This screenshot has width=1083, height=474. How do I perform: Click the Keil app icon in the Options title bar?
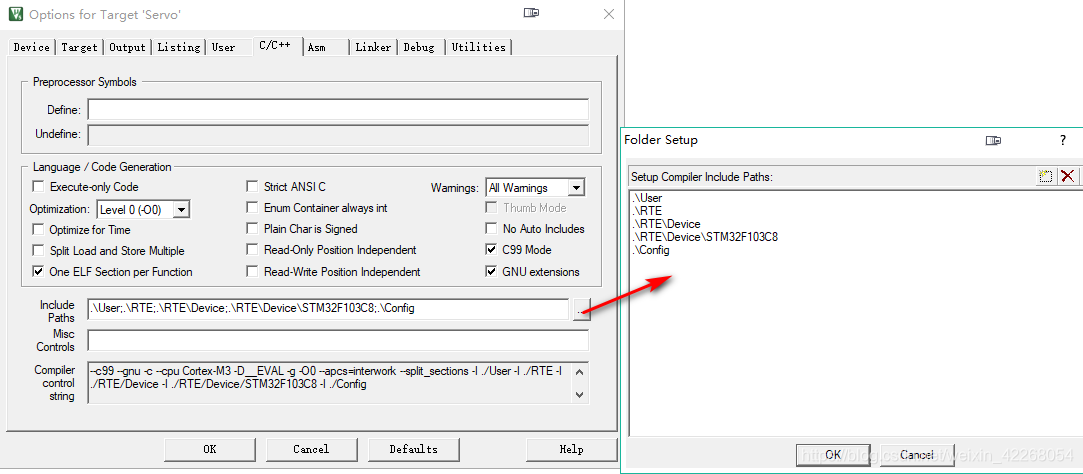click(16, 13)
